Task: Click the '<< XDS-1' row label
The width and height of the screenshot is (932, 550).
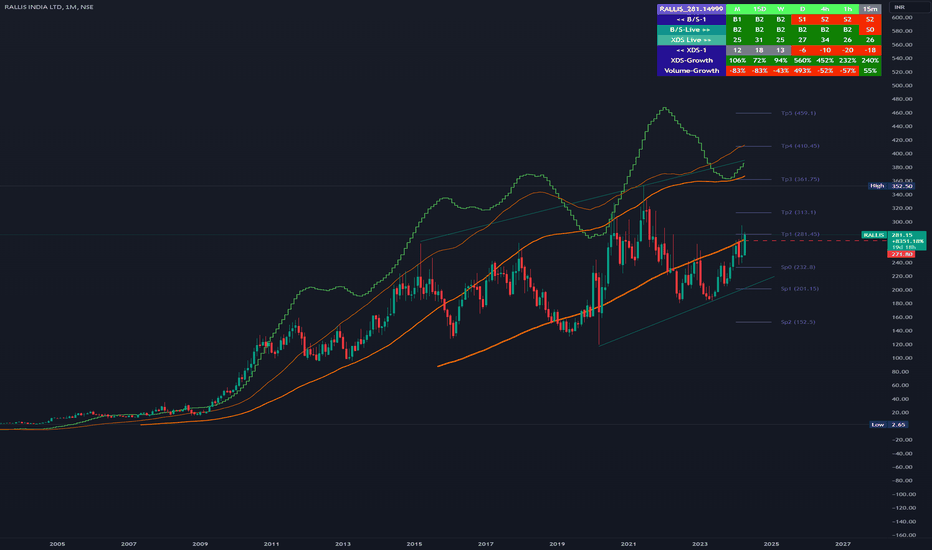Action: click(x=691, y=50)
